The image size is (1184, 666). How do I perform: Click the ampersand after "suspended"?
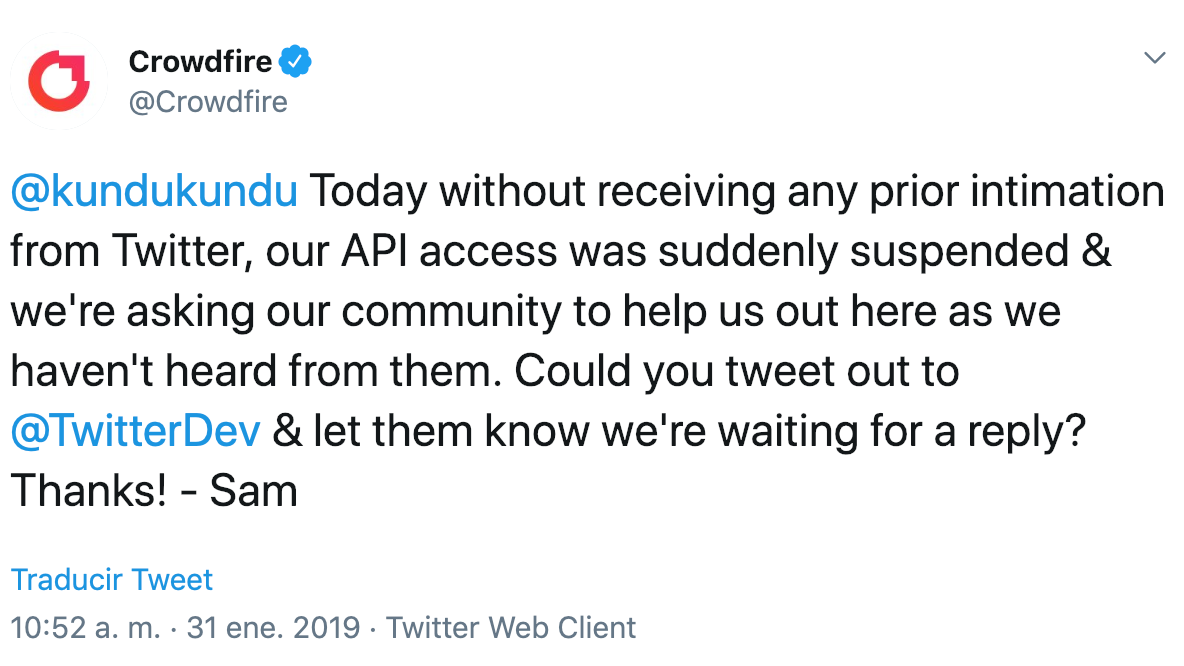(1096, 252)
